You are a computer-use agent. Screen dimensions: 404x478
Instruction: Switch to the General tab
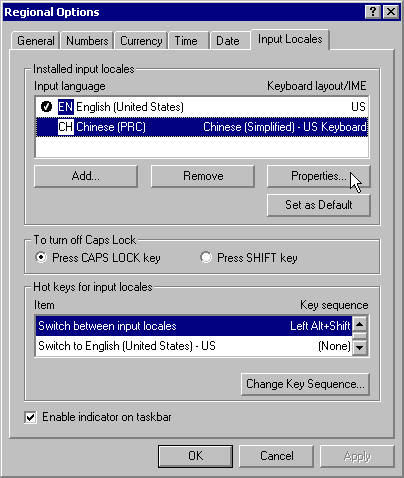pyautogui.click(x=36, y=41)
